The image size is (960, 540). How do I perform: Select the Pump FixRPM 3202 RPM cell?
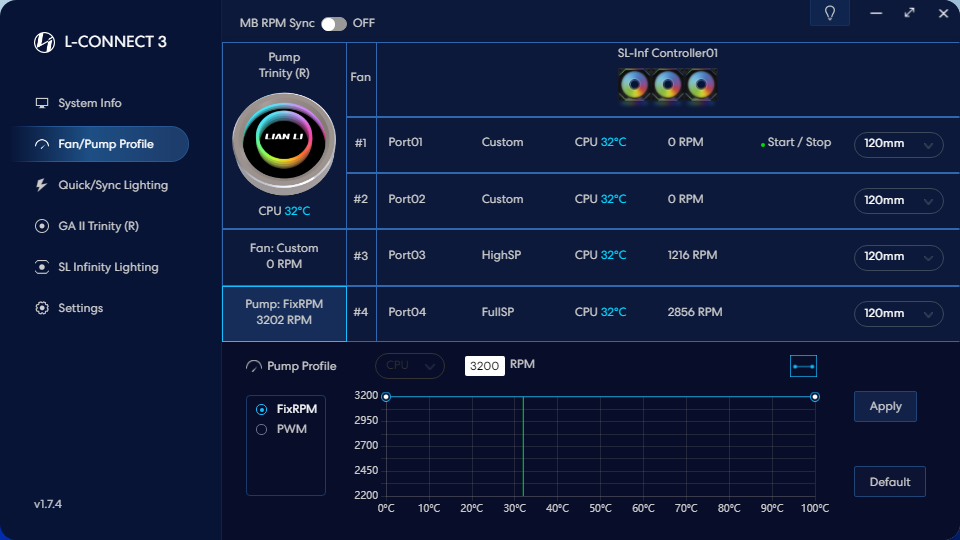pos(284,313)
